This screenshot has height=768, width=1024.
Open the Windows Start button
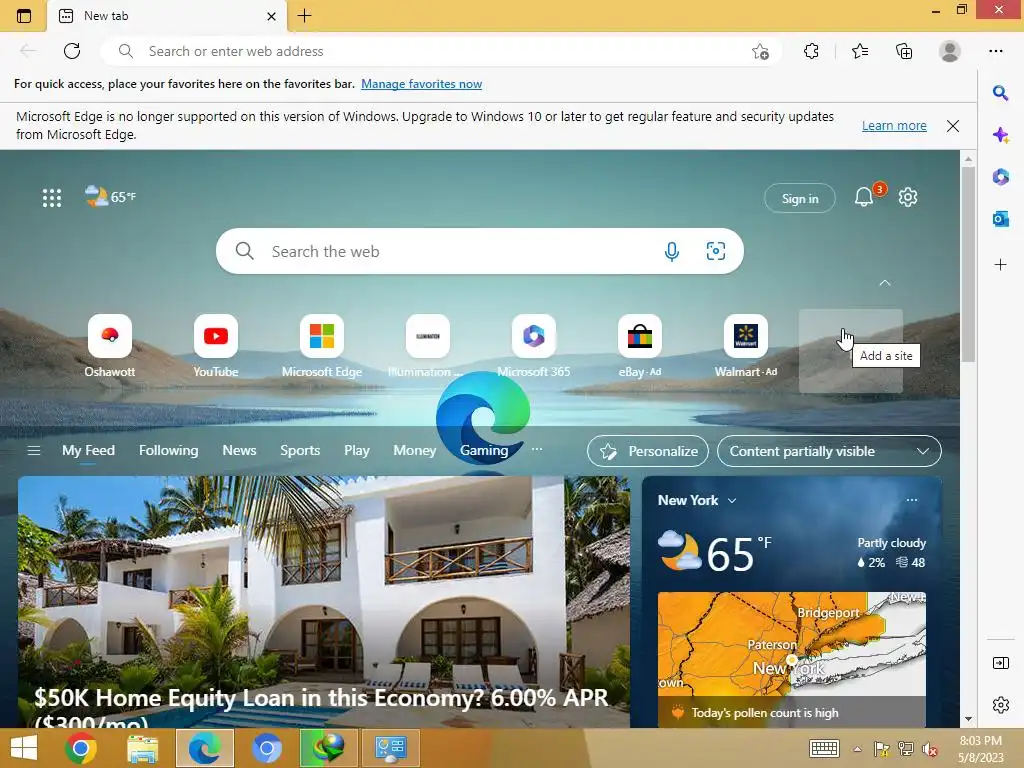(24, 748)
